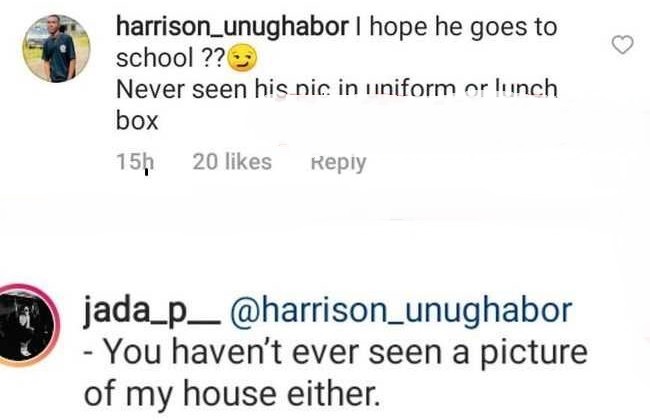Tap the winking emoji after 'school ??'
The width and height of the screenshot is (650, 420).
(x=243, y=58)
